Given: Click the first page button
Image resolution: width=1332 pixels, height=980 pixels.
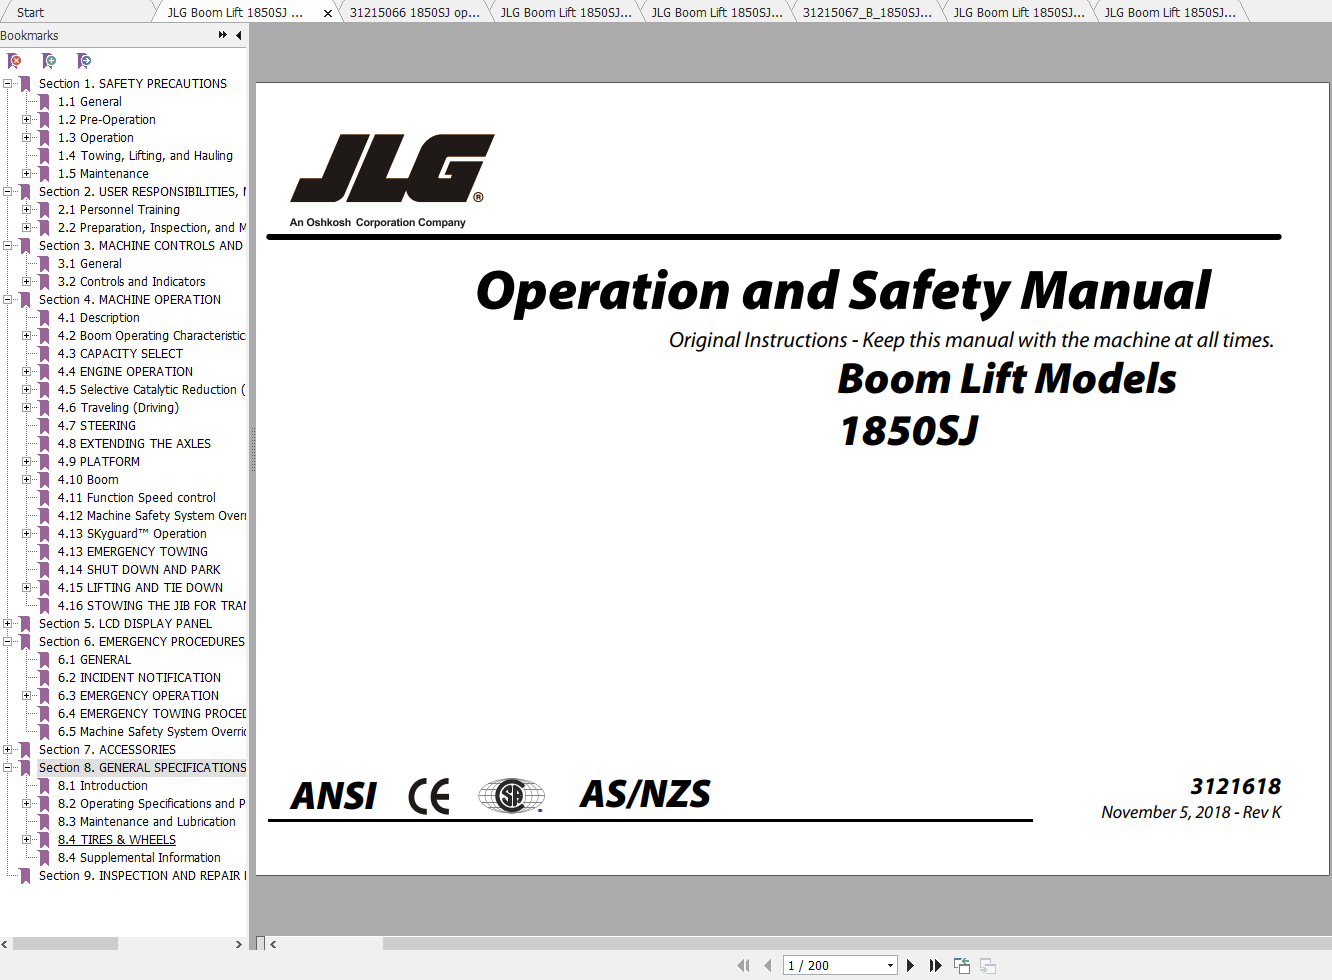Looking at the screenshot, I should [743, 965].
